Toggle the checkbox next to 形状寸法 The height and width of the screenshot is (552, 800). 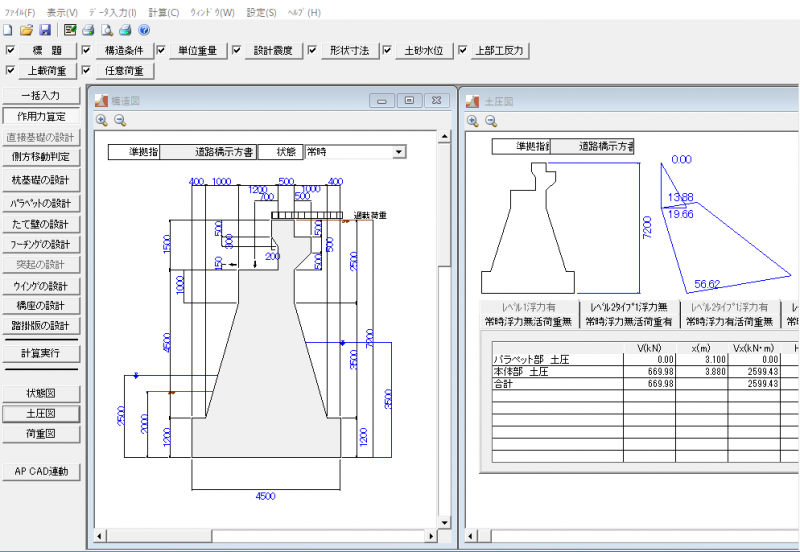pos(312,50)
